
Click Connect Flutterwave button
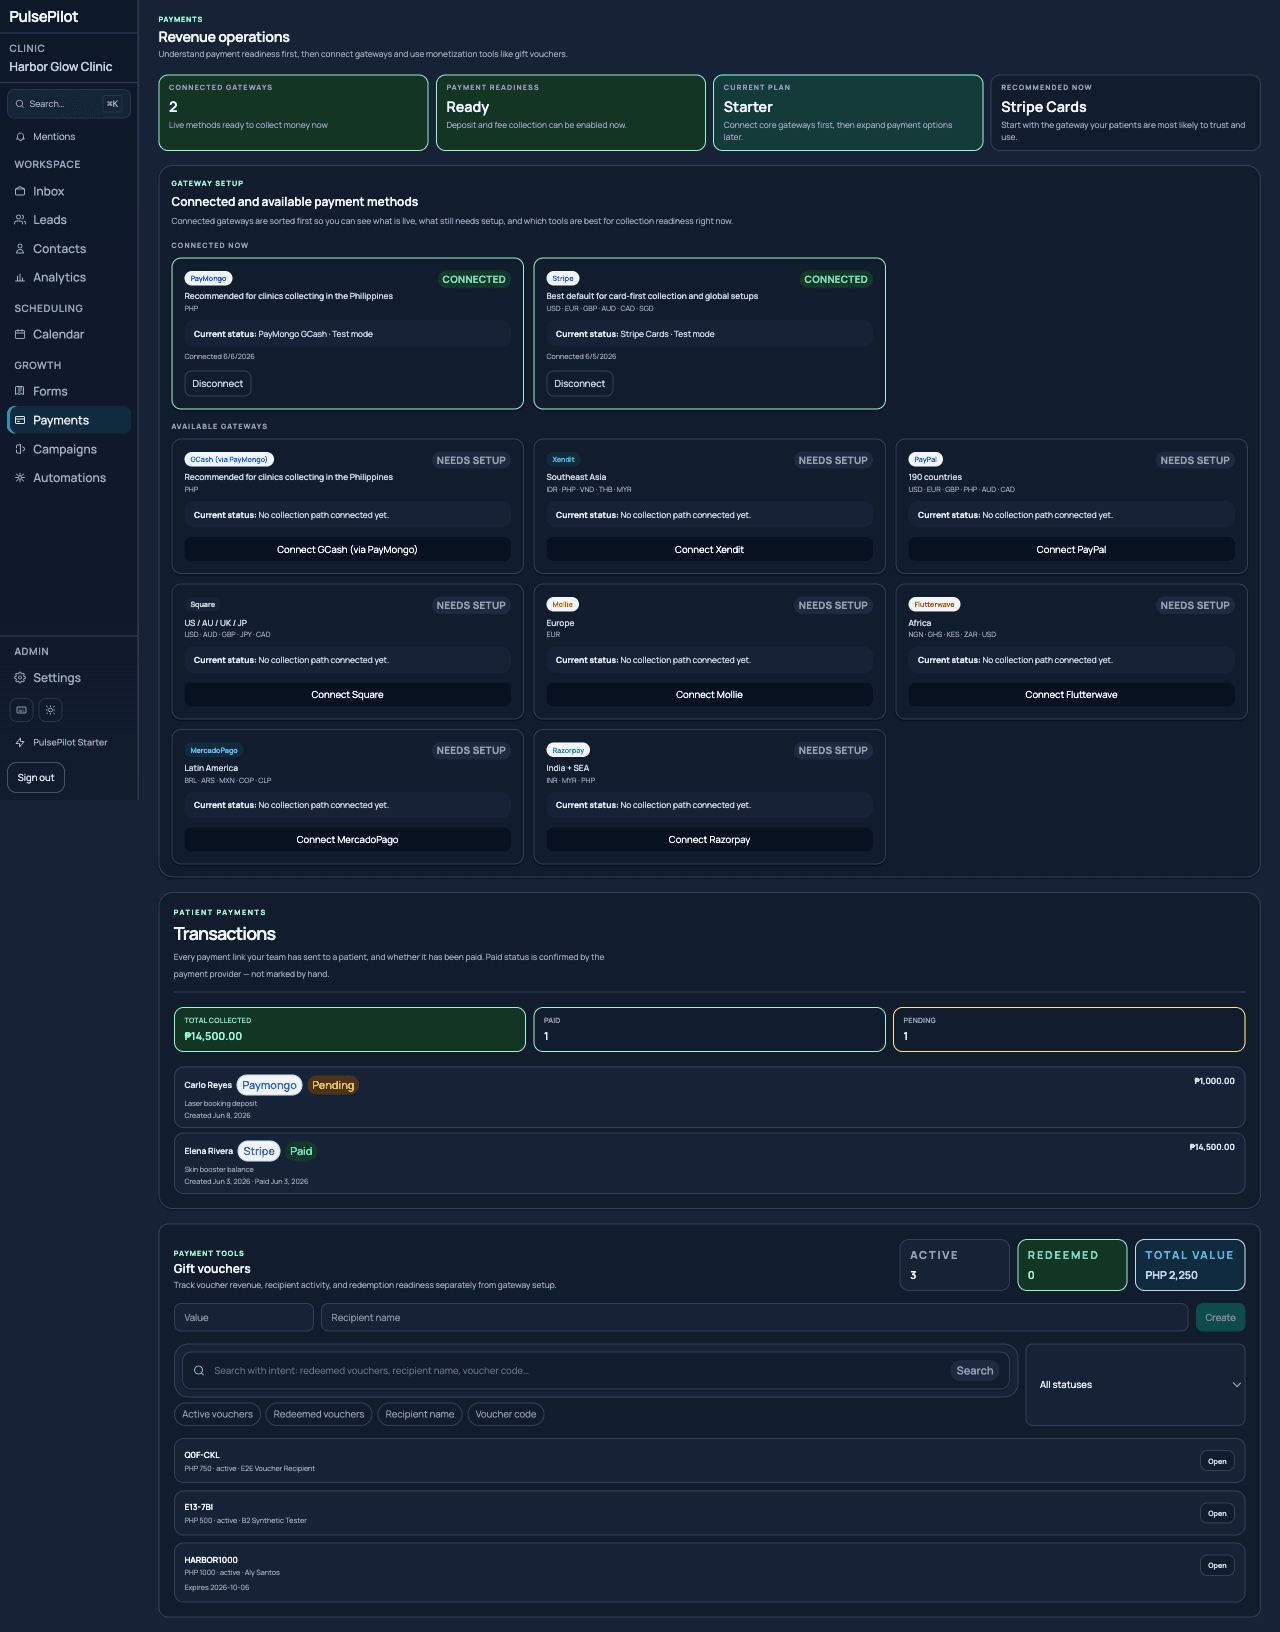(x=1071, y=695)
